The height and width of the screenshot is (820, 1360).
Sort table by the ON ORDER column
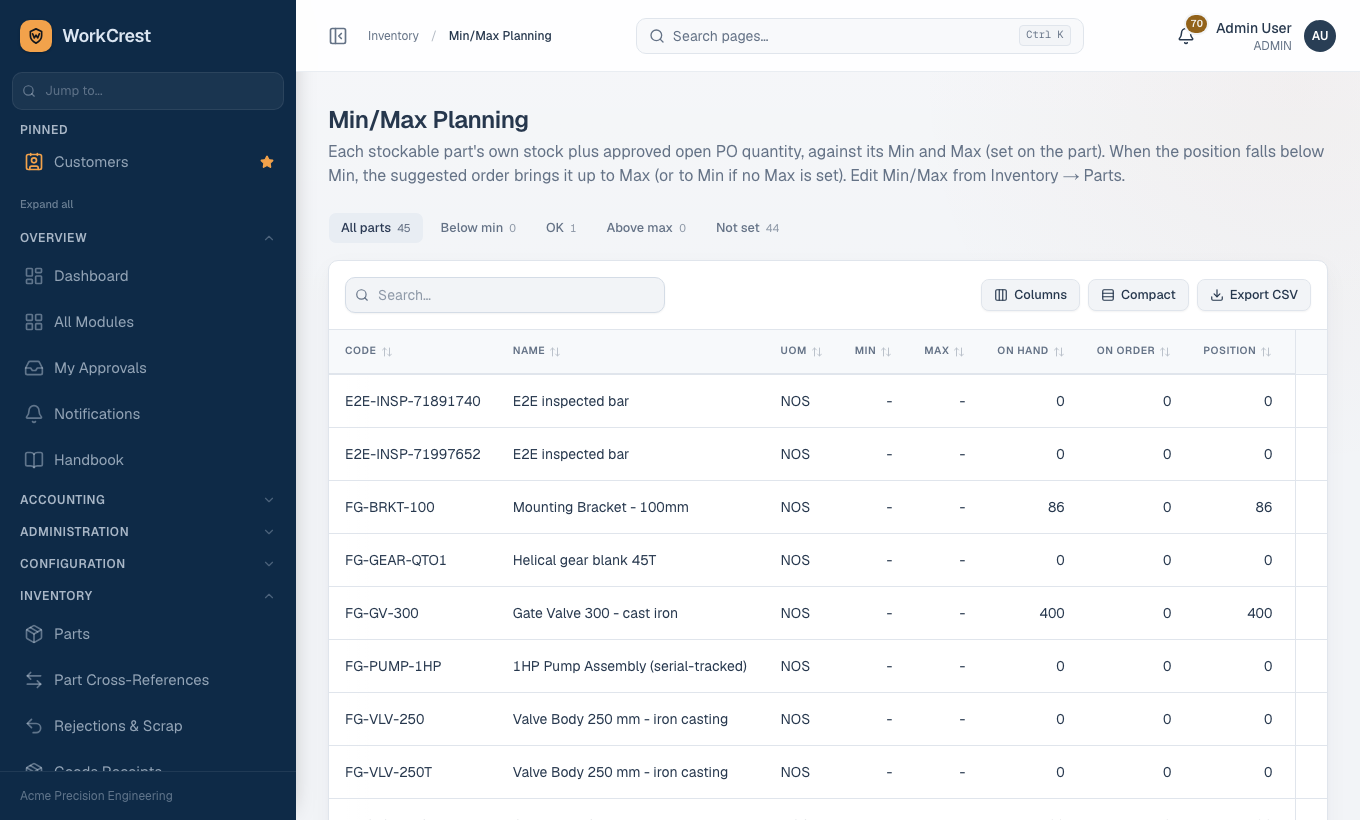click(1133, 351)
